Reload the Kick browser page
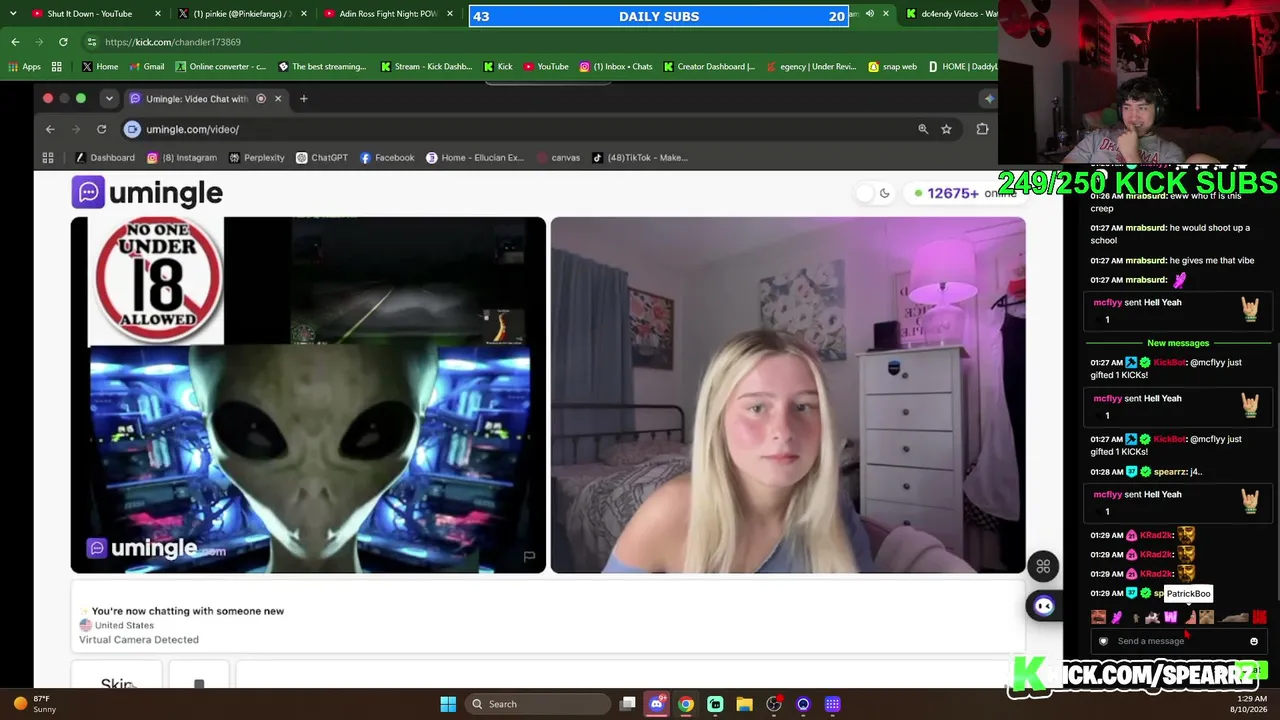The image size is (1280, 720). point(63,42)
